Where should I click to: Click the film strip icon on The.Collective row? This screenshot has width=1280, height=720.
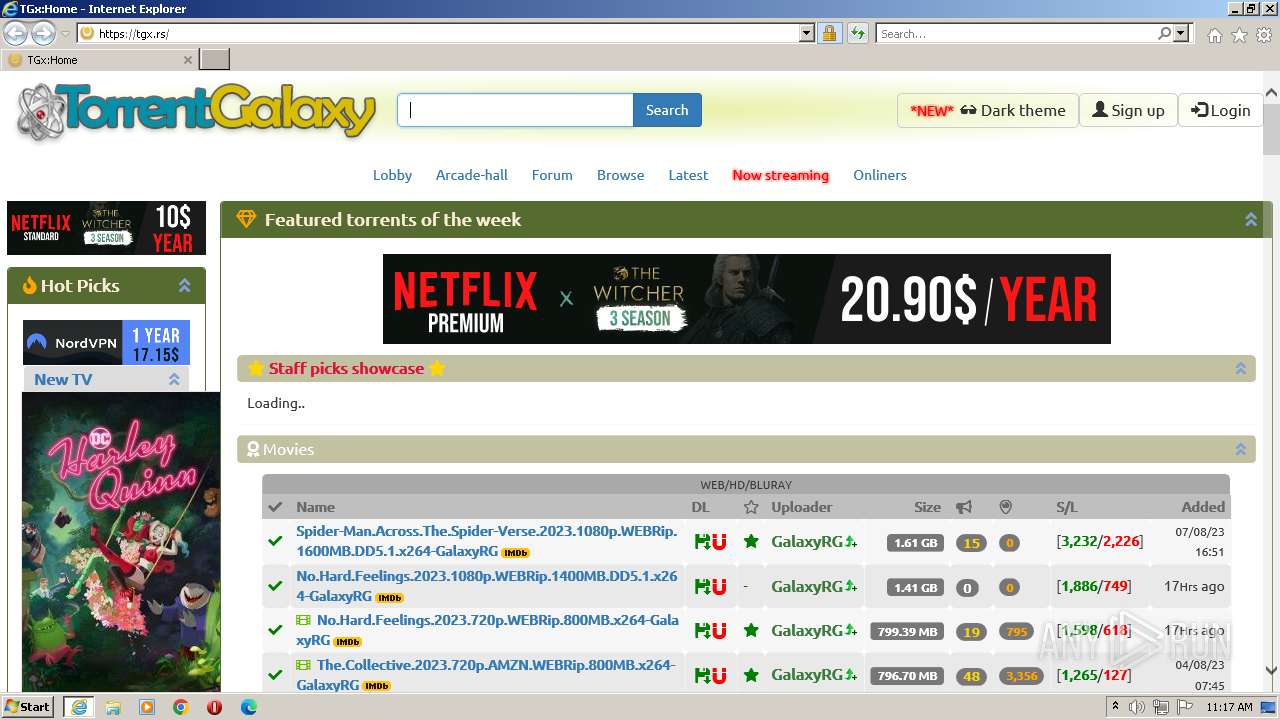click(x=304, y=665)
